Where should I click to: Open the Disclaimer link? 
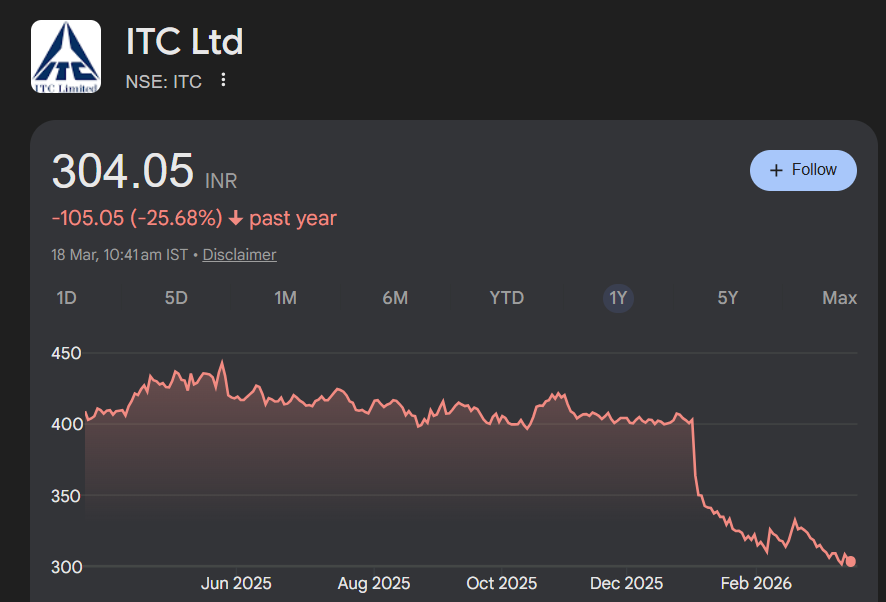pos(240,255)
